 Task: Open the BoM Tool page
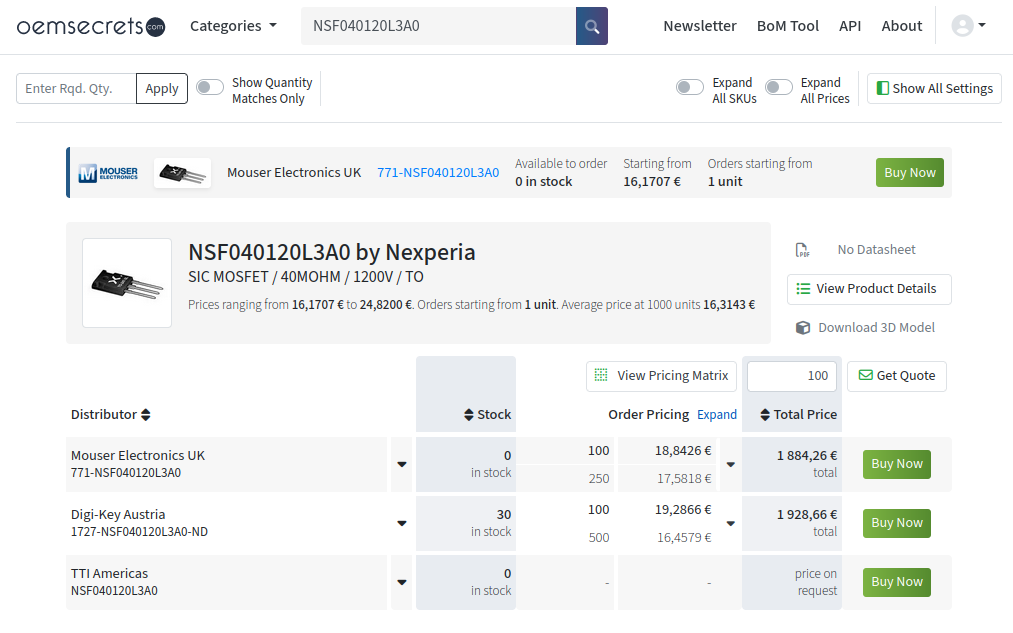pyautogui.click(x=787, y=26)
